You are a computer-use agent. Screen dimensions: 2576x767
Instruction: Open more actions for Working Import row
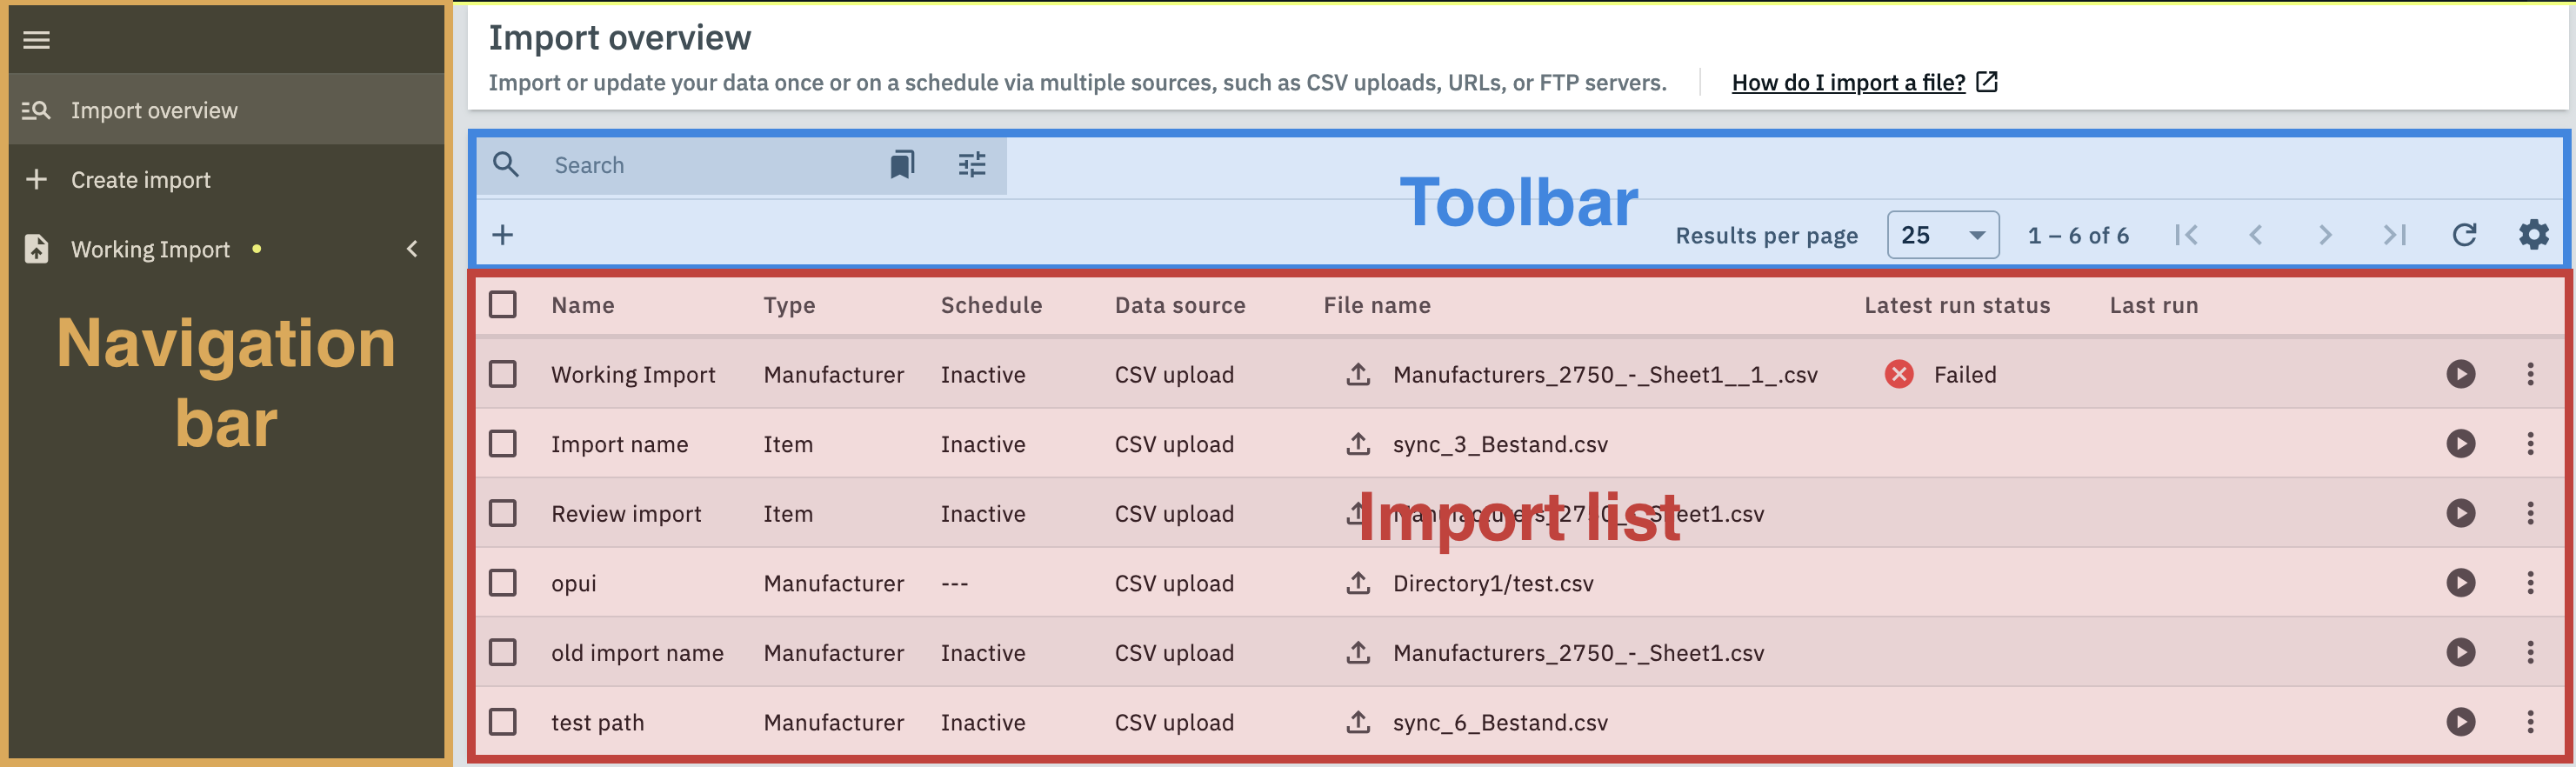click(2531, 374)
